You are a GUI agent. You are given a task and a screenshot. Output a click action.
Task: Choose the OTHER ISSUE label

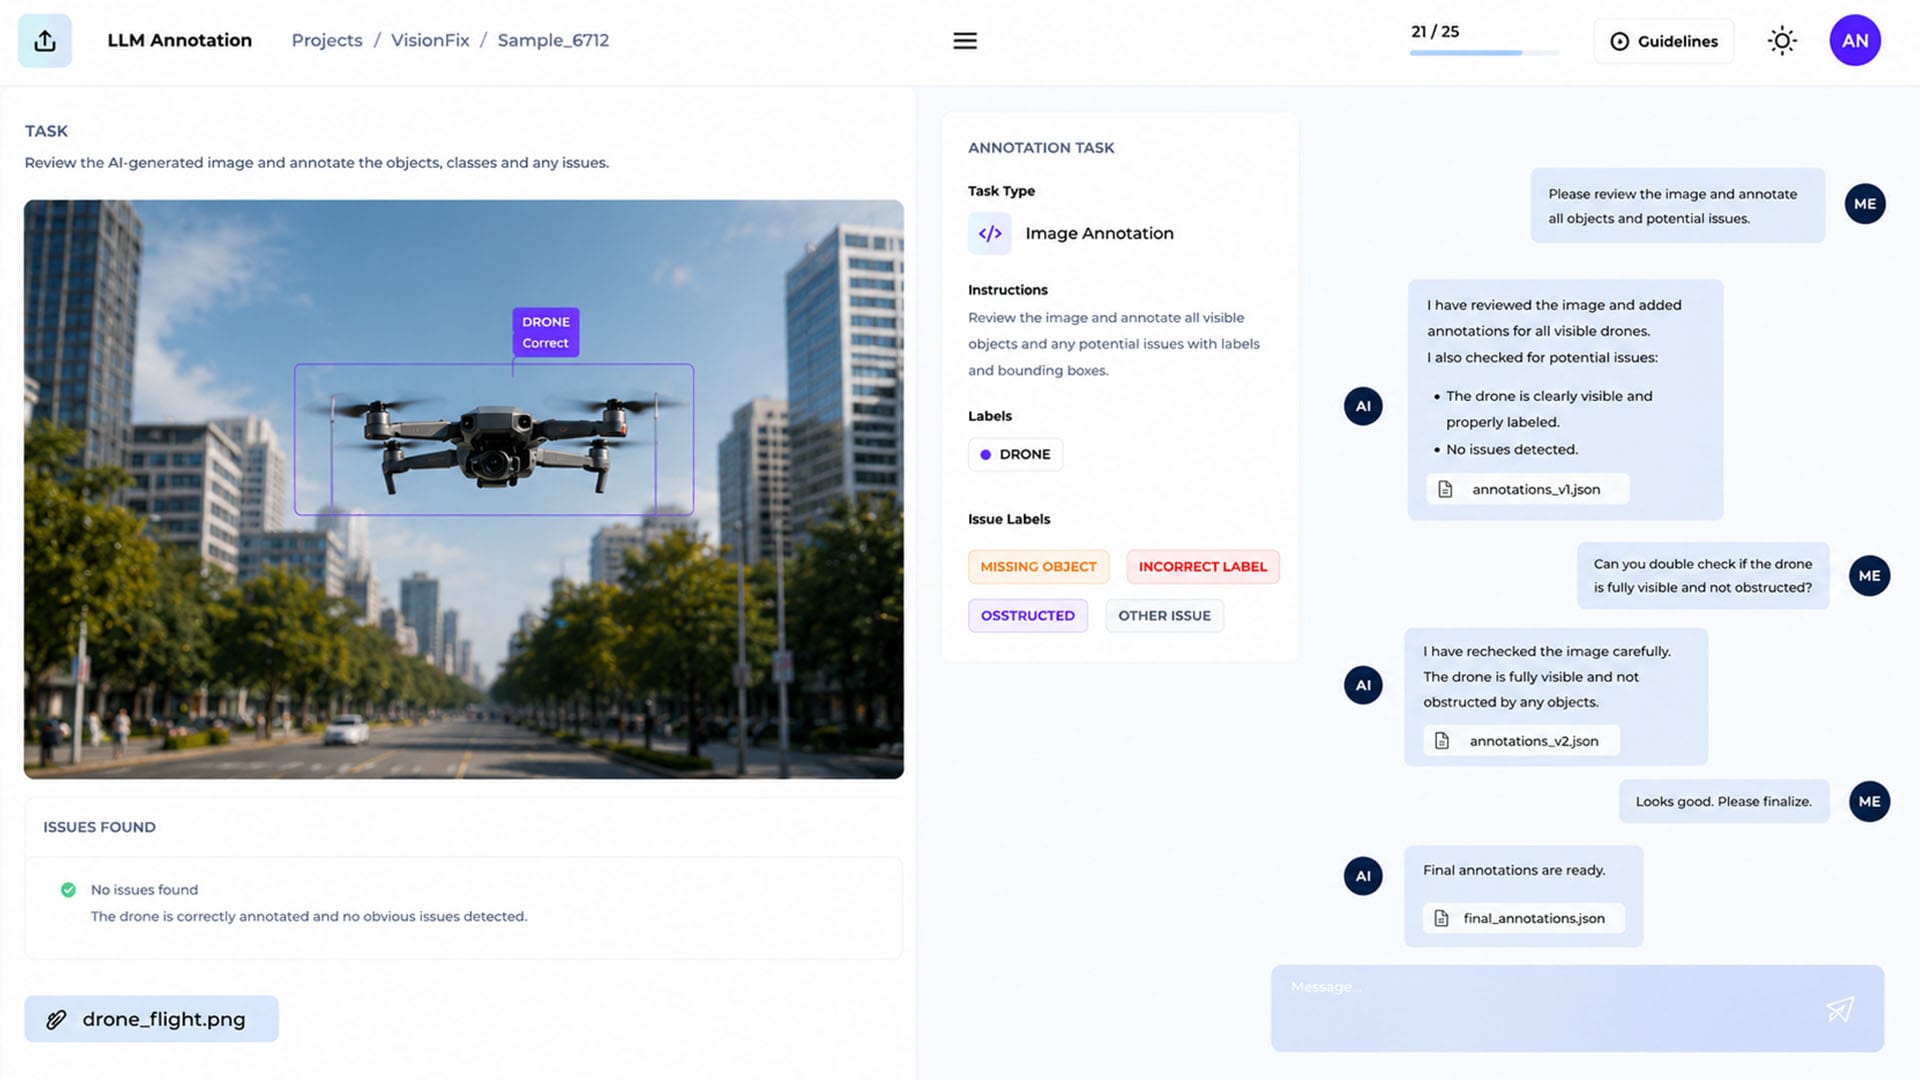coord(1164,615)
